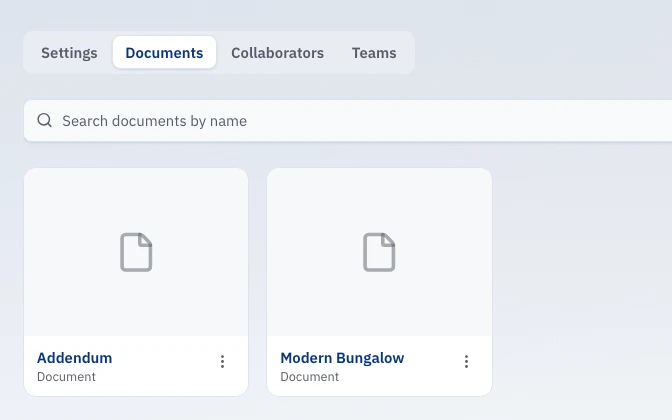Viewport: 672px width, 420px height.
Task: Click the Document label under Addendum
Action: (x=66, y=377)
